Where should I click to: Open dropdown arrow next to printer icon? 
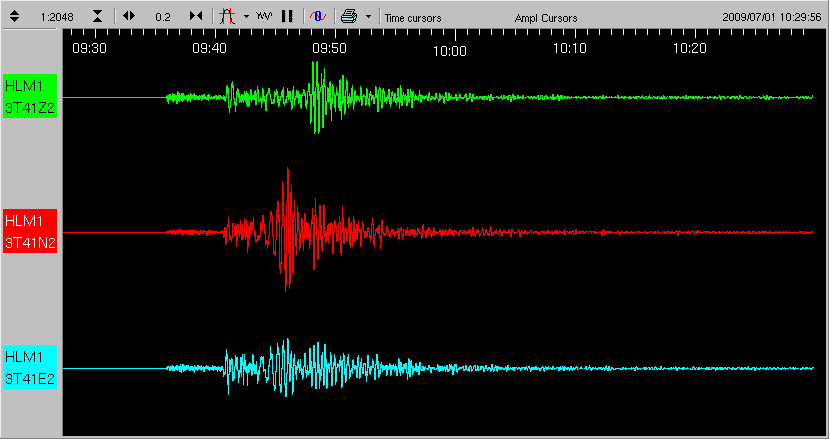coord(368,17)
